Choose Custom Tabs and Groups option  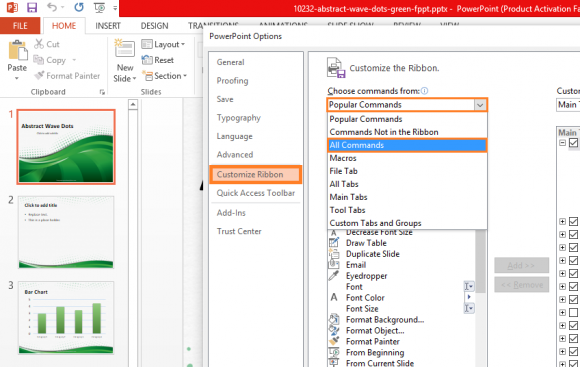point(407,223)
